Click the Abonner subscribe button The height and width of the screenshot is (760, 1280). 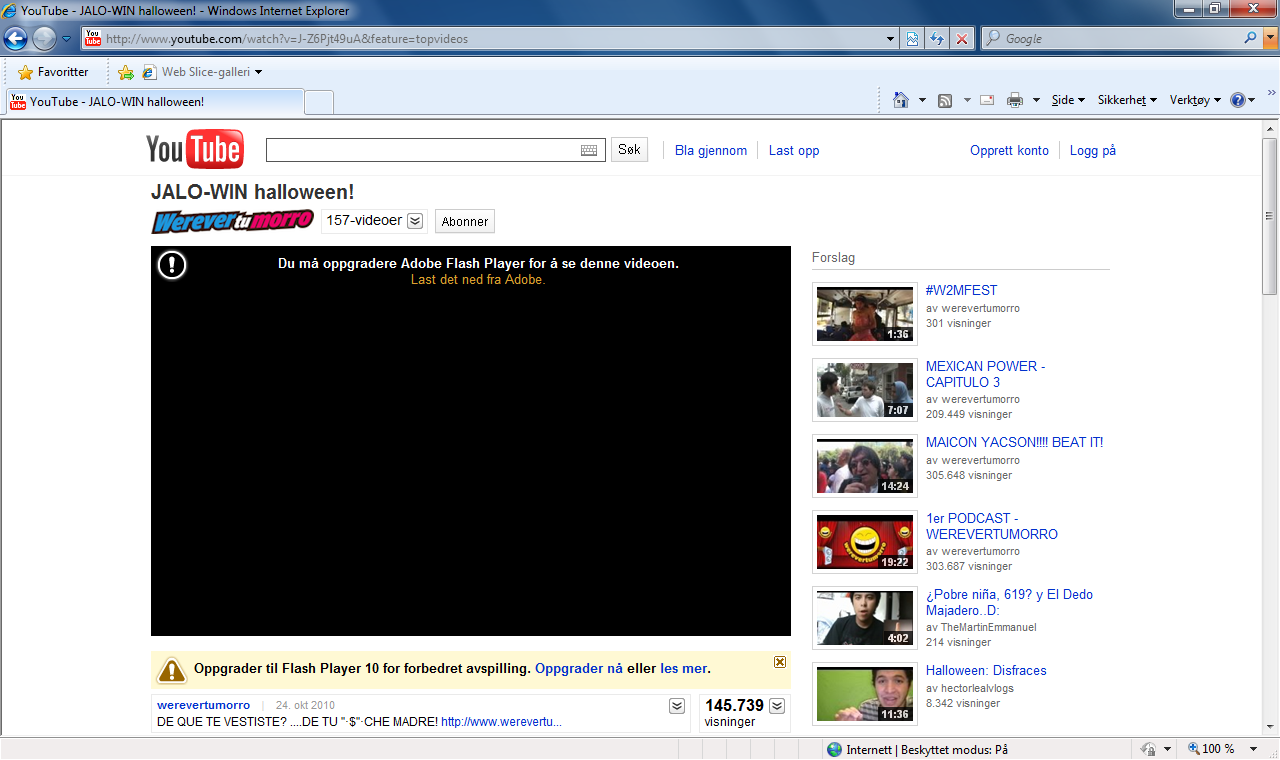click(465, 221)
